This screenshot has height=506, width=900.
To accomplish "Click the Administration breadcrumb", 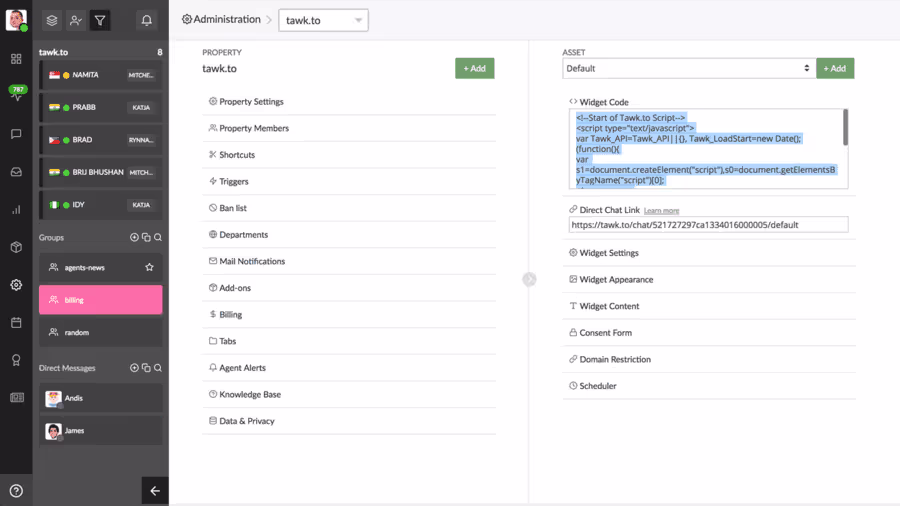I will click(221, 20).
